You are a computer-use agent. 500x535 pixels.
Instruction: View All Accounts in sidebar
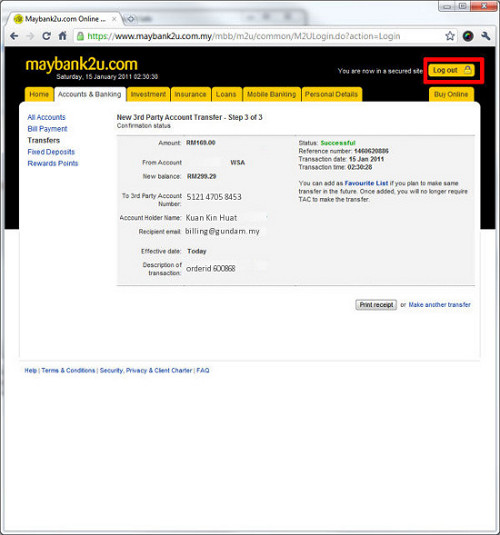[46, 117]
